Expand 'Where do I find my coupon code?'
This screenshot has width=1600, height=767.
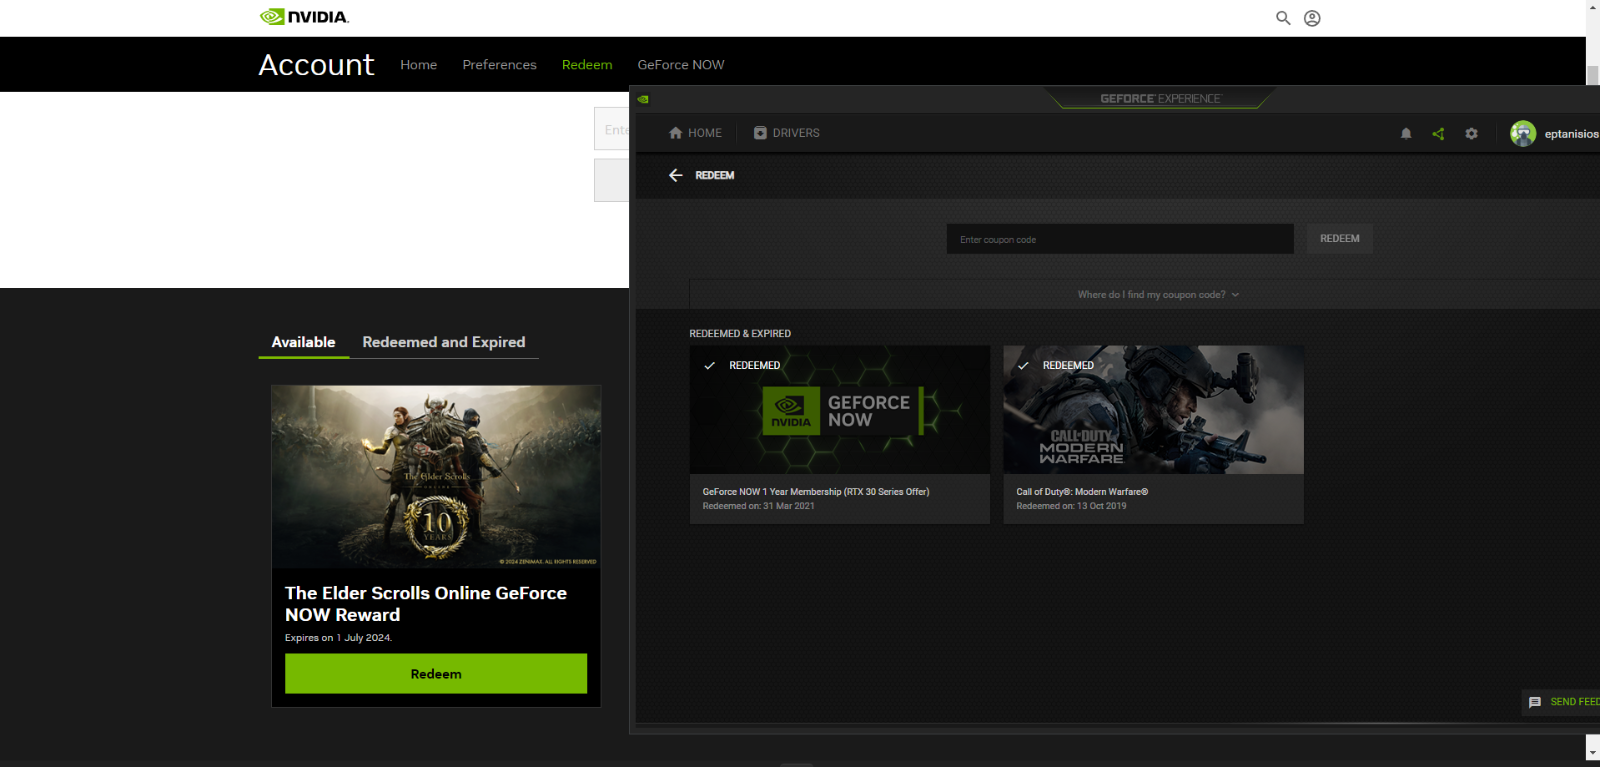[x=1158, y=295]
